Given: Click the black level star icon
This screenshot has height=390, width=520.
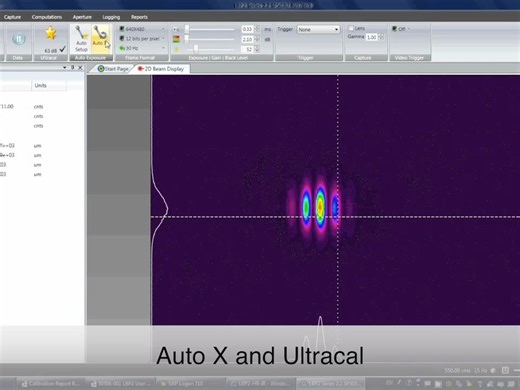Looking at the screenshot, I should pos(176,49).
